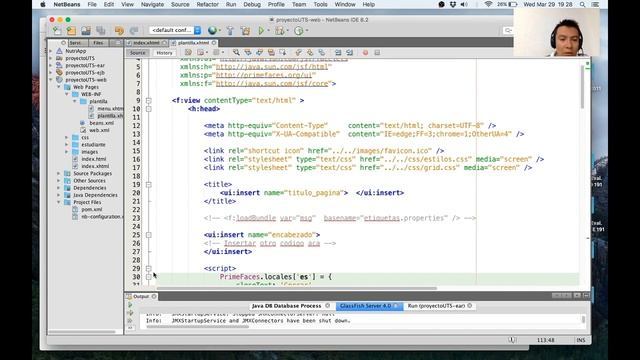
Task: Switch to History view button
Action: tap(164, 53)
